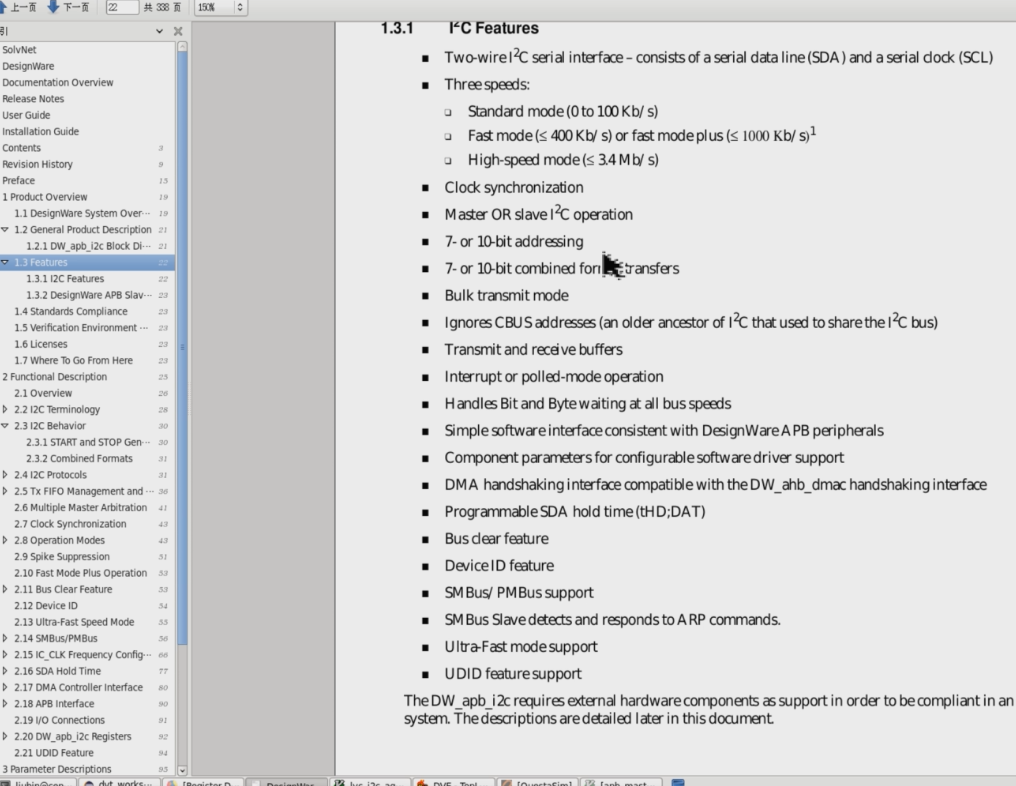Open 1.1 DesignWare System Overview entry

click(x=82, y=213)
